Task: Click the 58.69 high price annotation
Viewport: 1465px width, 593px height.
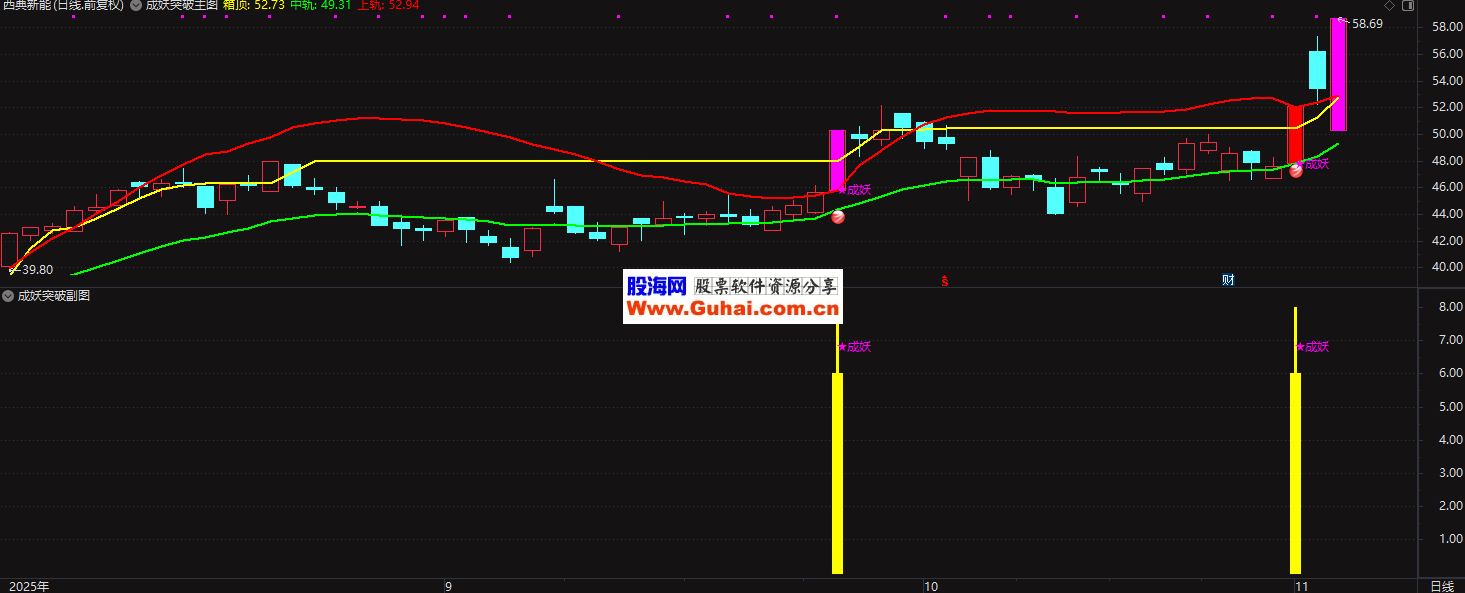Action: point(1366,24)
